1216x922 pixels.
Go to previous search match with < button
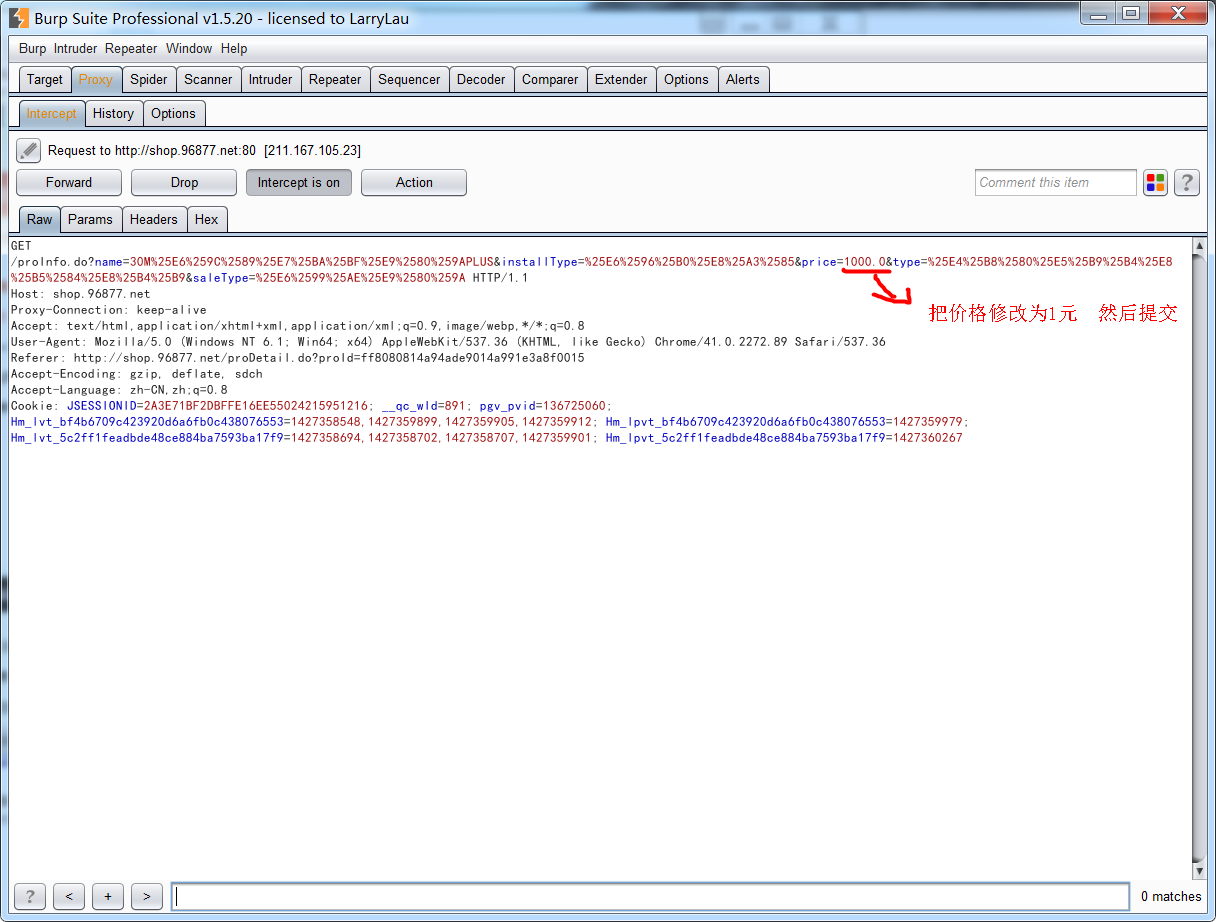pyautogui.click(x=68, y=896)
